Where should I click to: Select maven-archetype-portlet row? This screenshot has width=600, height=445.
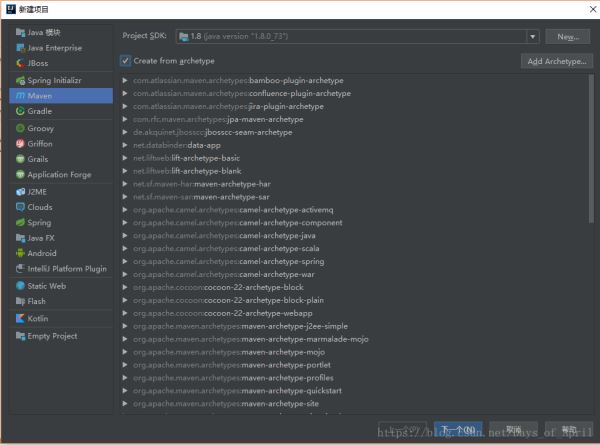[354, 365]
